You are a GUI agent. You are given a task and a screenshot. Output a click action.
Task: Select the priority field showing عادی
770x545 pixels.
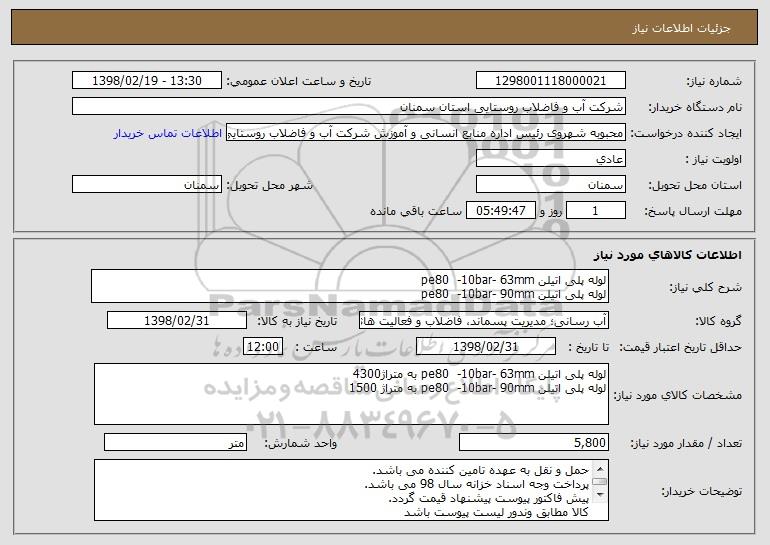click(x=550, y=159)
